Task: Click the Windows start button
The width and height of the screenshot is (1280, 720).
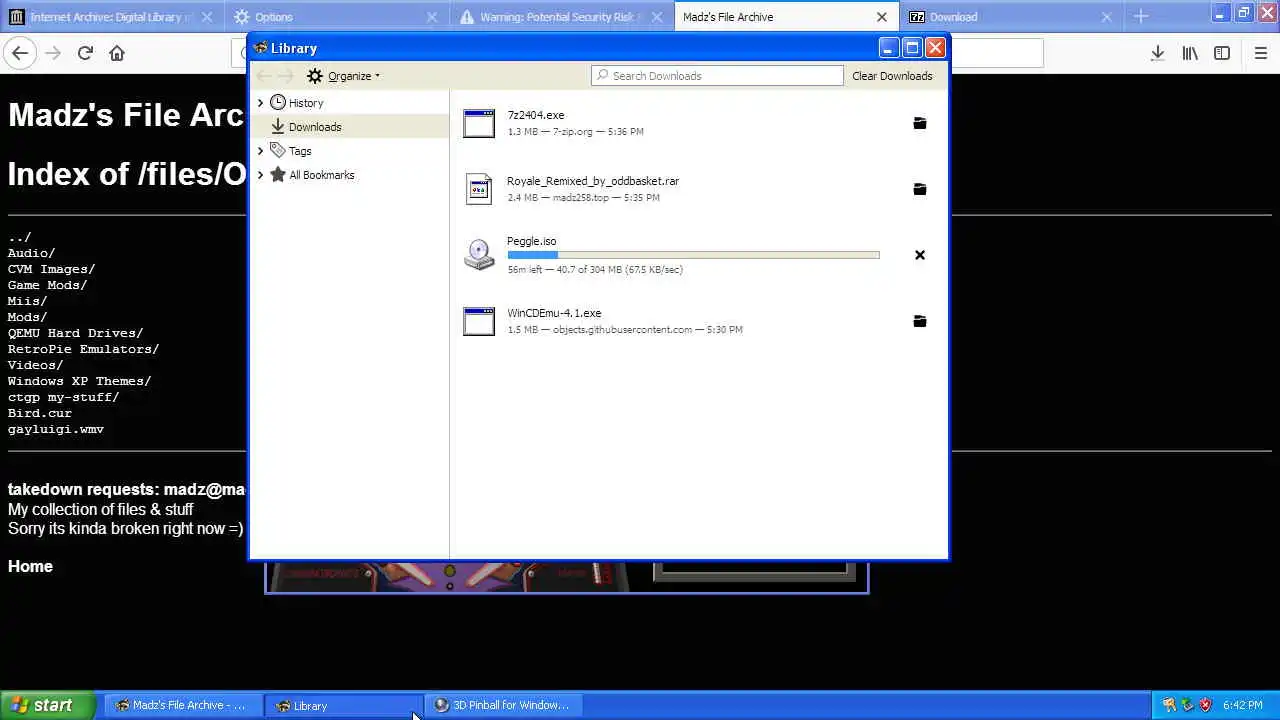Action: pos(47,705)
